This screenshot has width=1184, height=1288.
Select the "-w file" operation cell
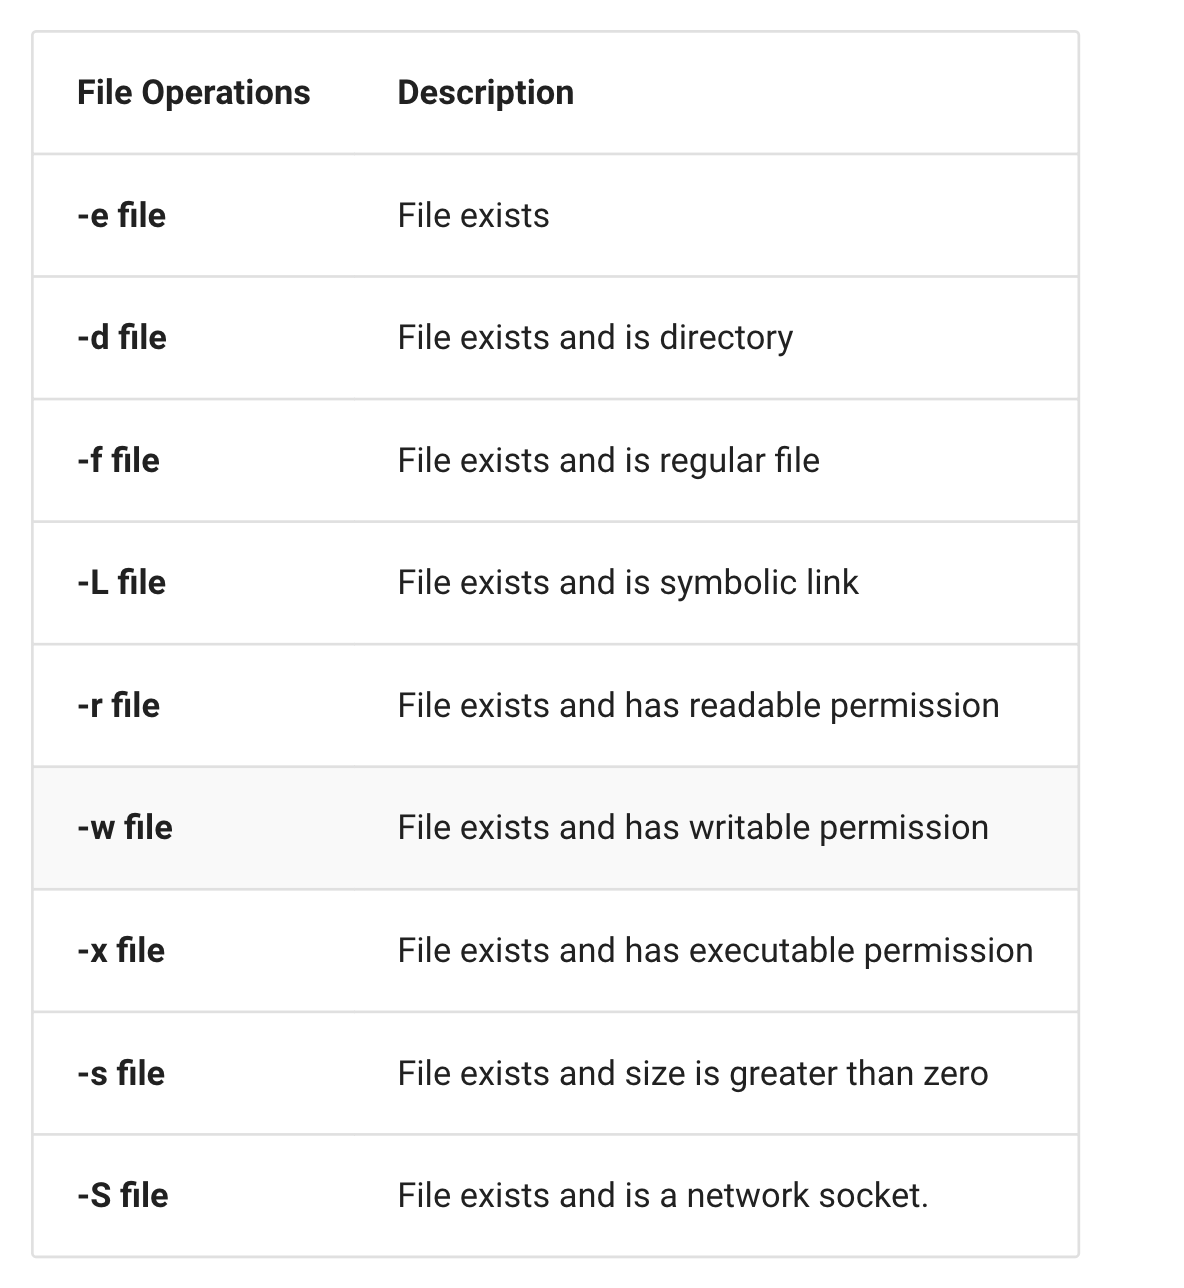pyautogui.click(x=124, y=828)
